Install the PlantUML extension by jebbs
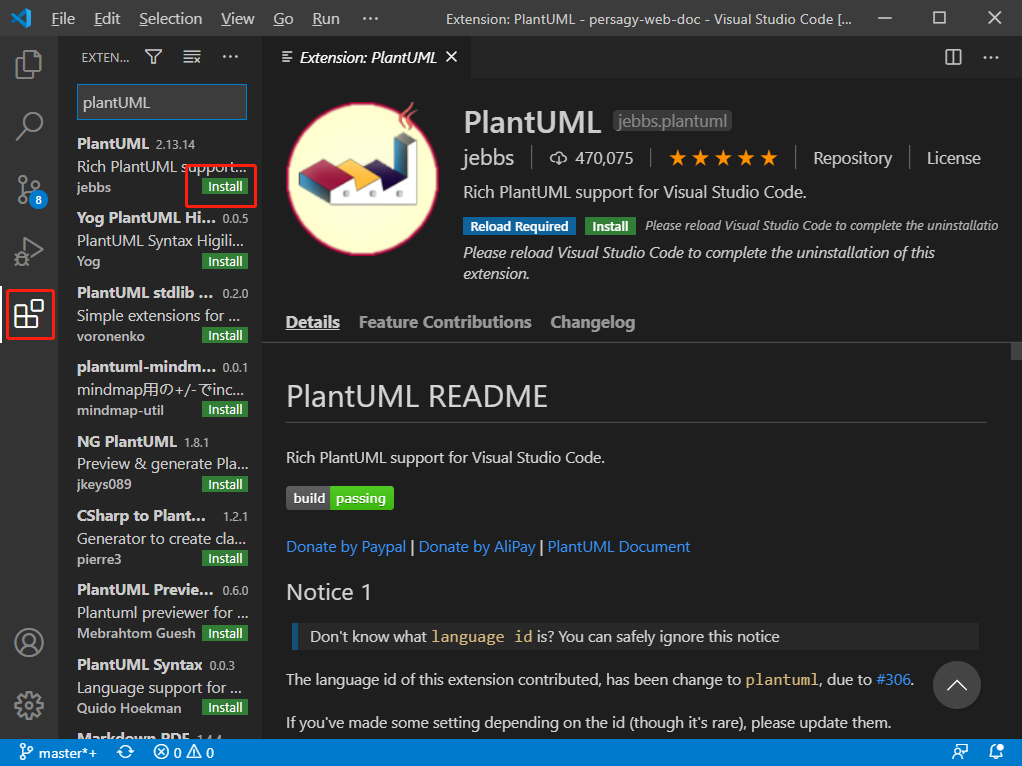Screen dimensions: 1022x766 tap(224, 186)
